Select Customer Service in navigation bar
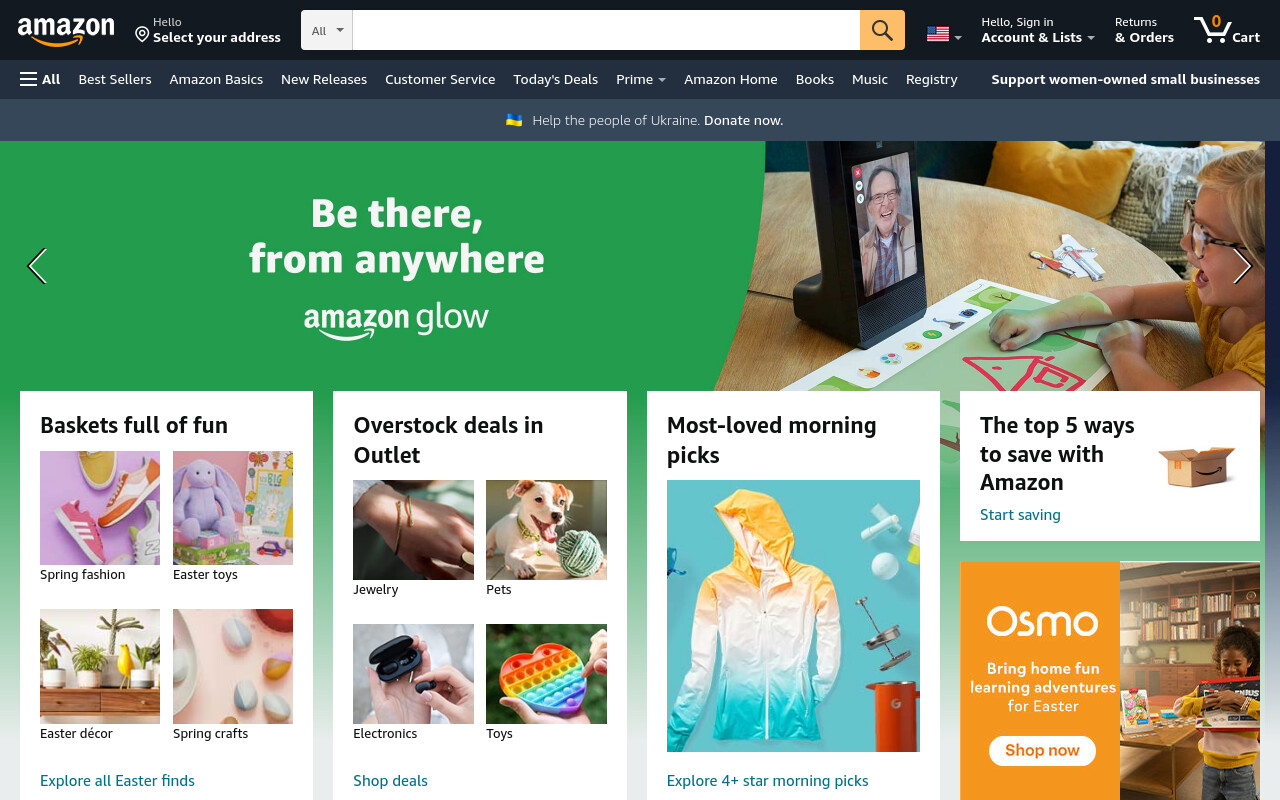1280x800 pixels. (x=440, y=79)
